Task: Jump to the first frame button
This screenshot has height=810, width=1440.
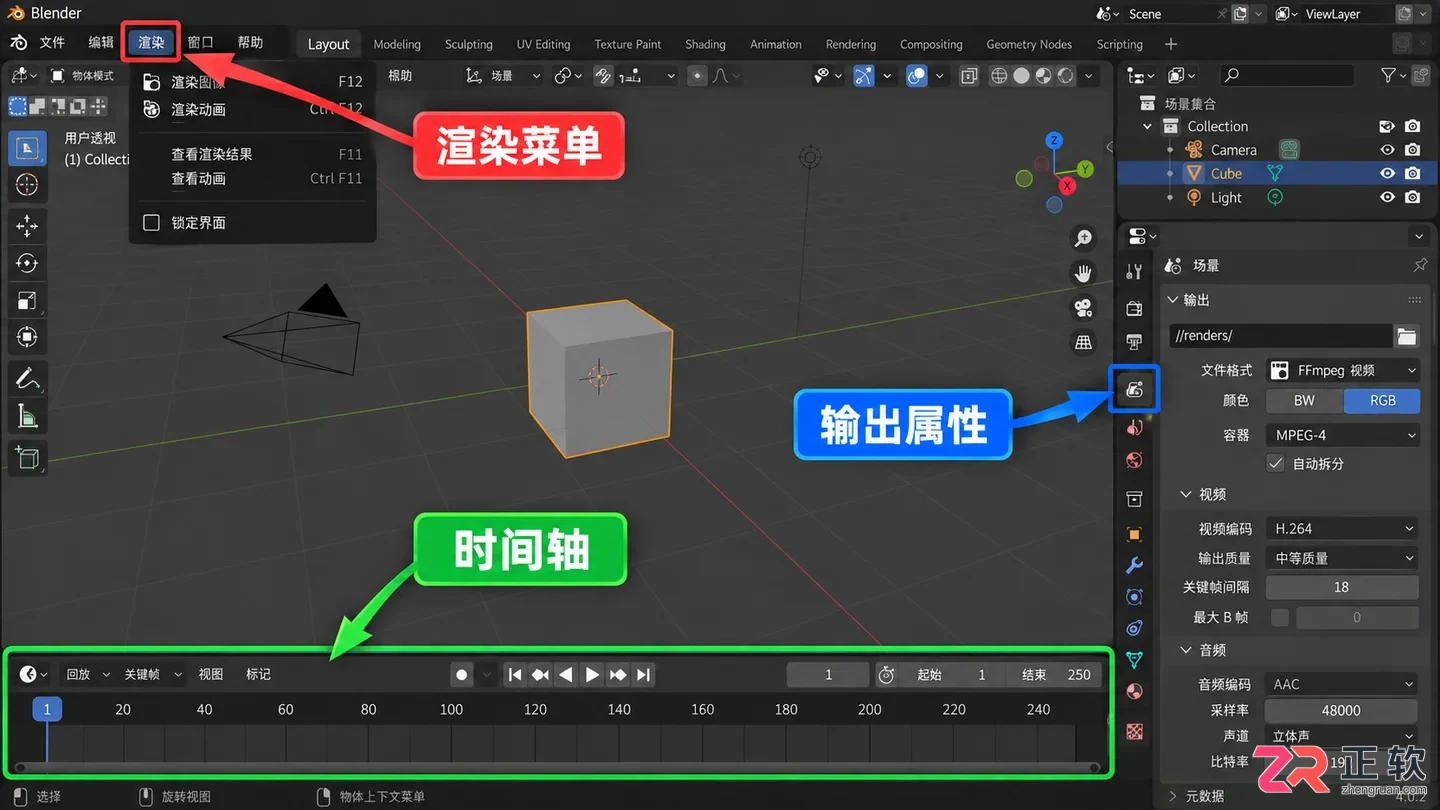Action: tap(514, 675)
